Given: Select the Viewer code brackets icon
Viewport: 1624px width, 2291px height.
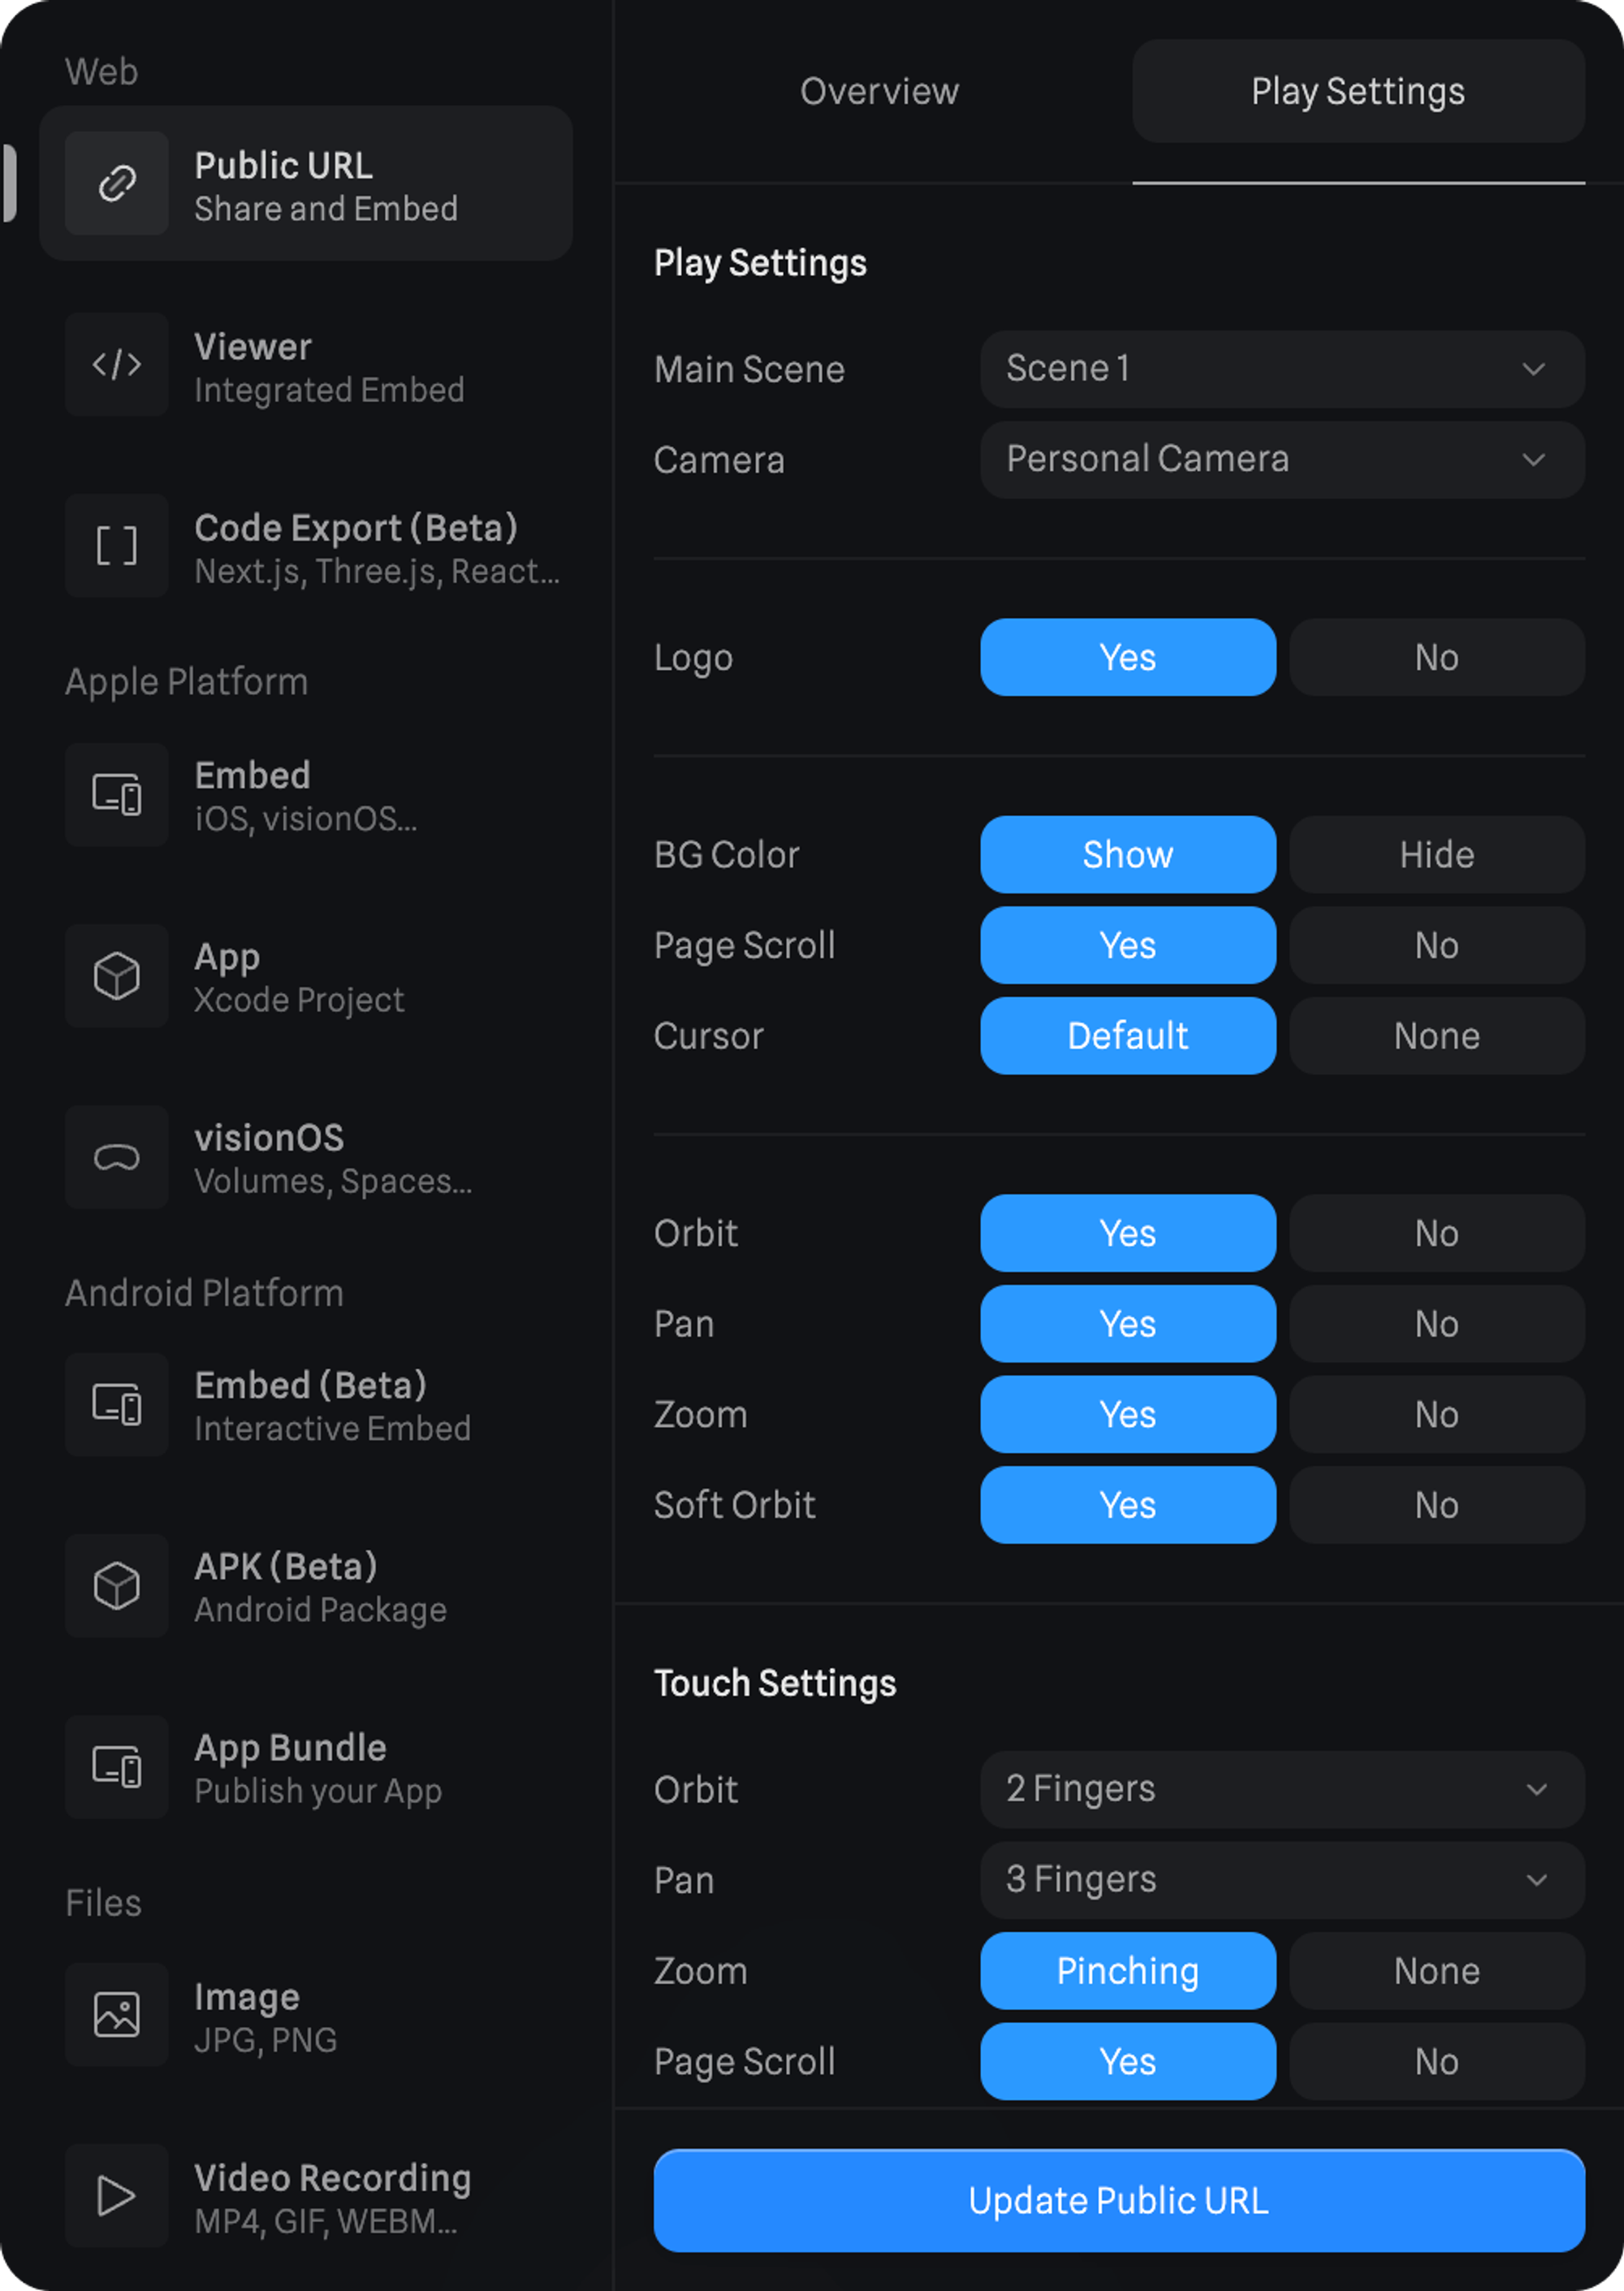Looking at the screenshot, I should coord(117,364).
